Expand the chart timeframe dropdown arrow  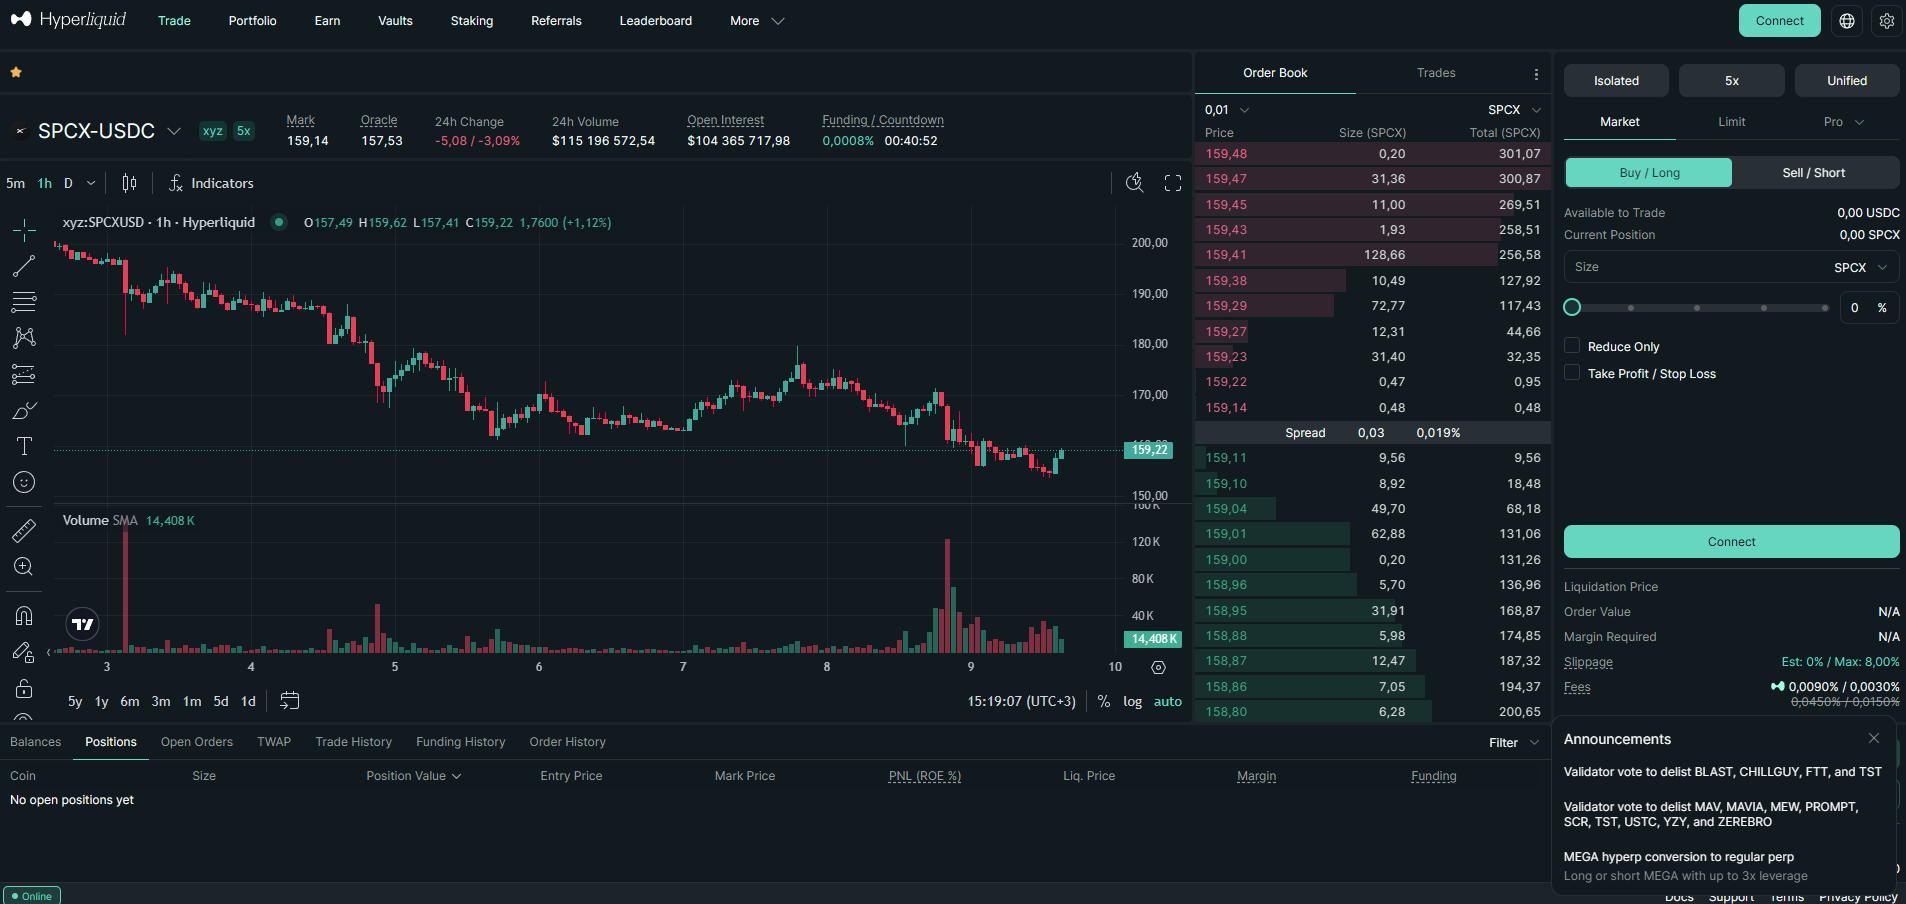coord(91,183)
